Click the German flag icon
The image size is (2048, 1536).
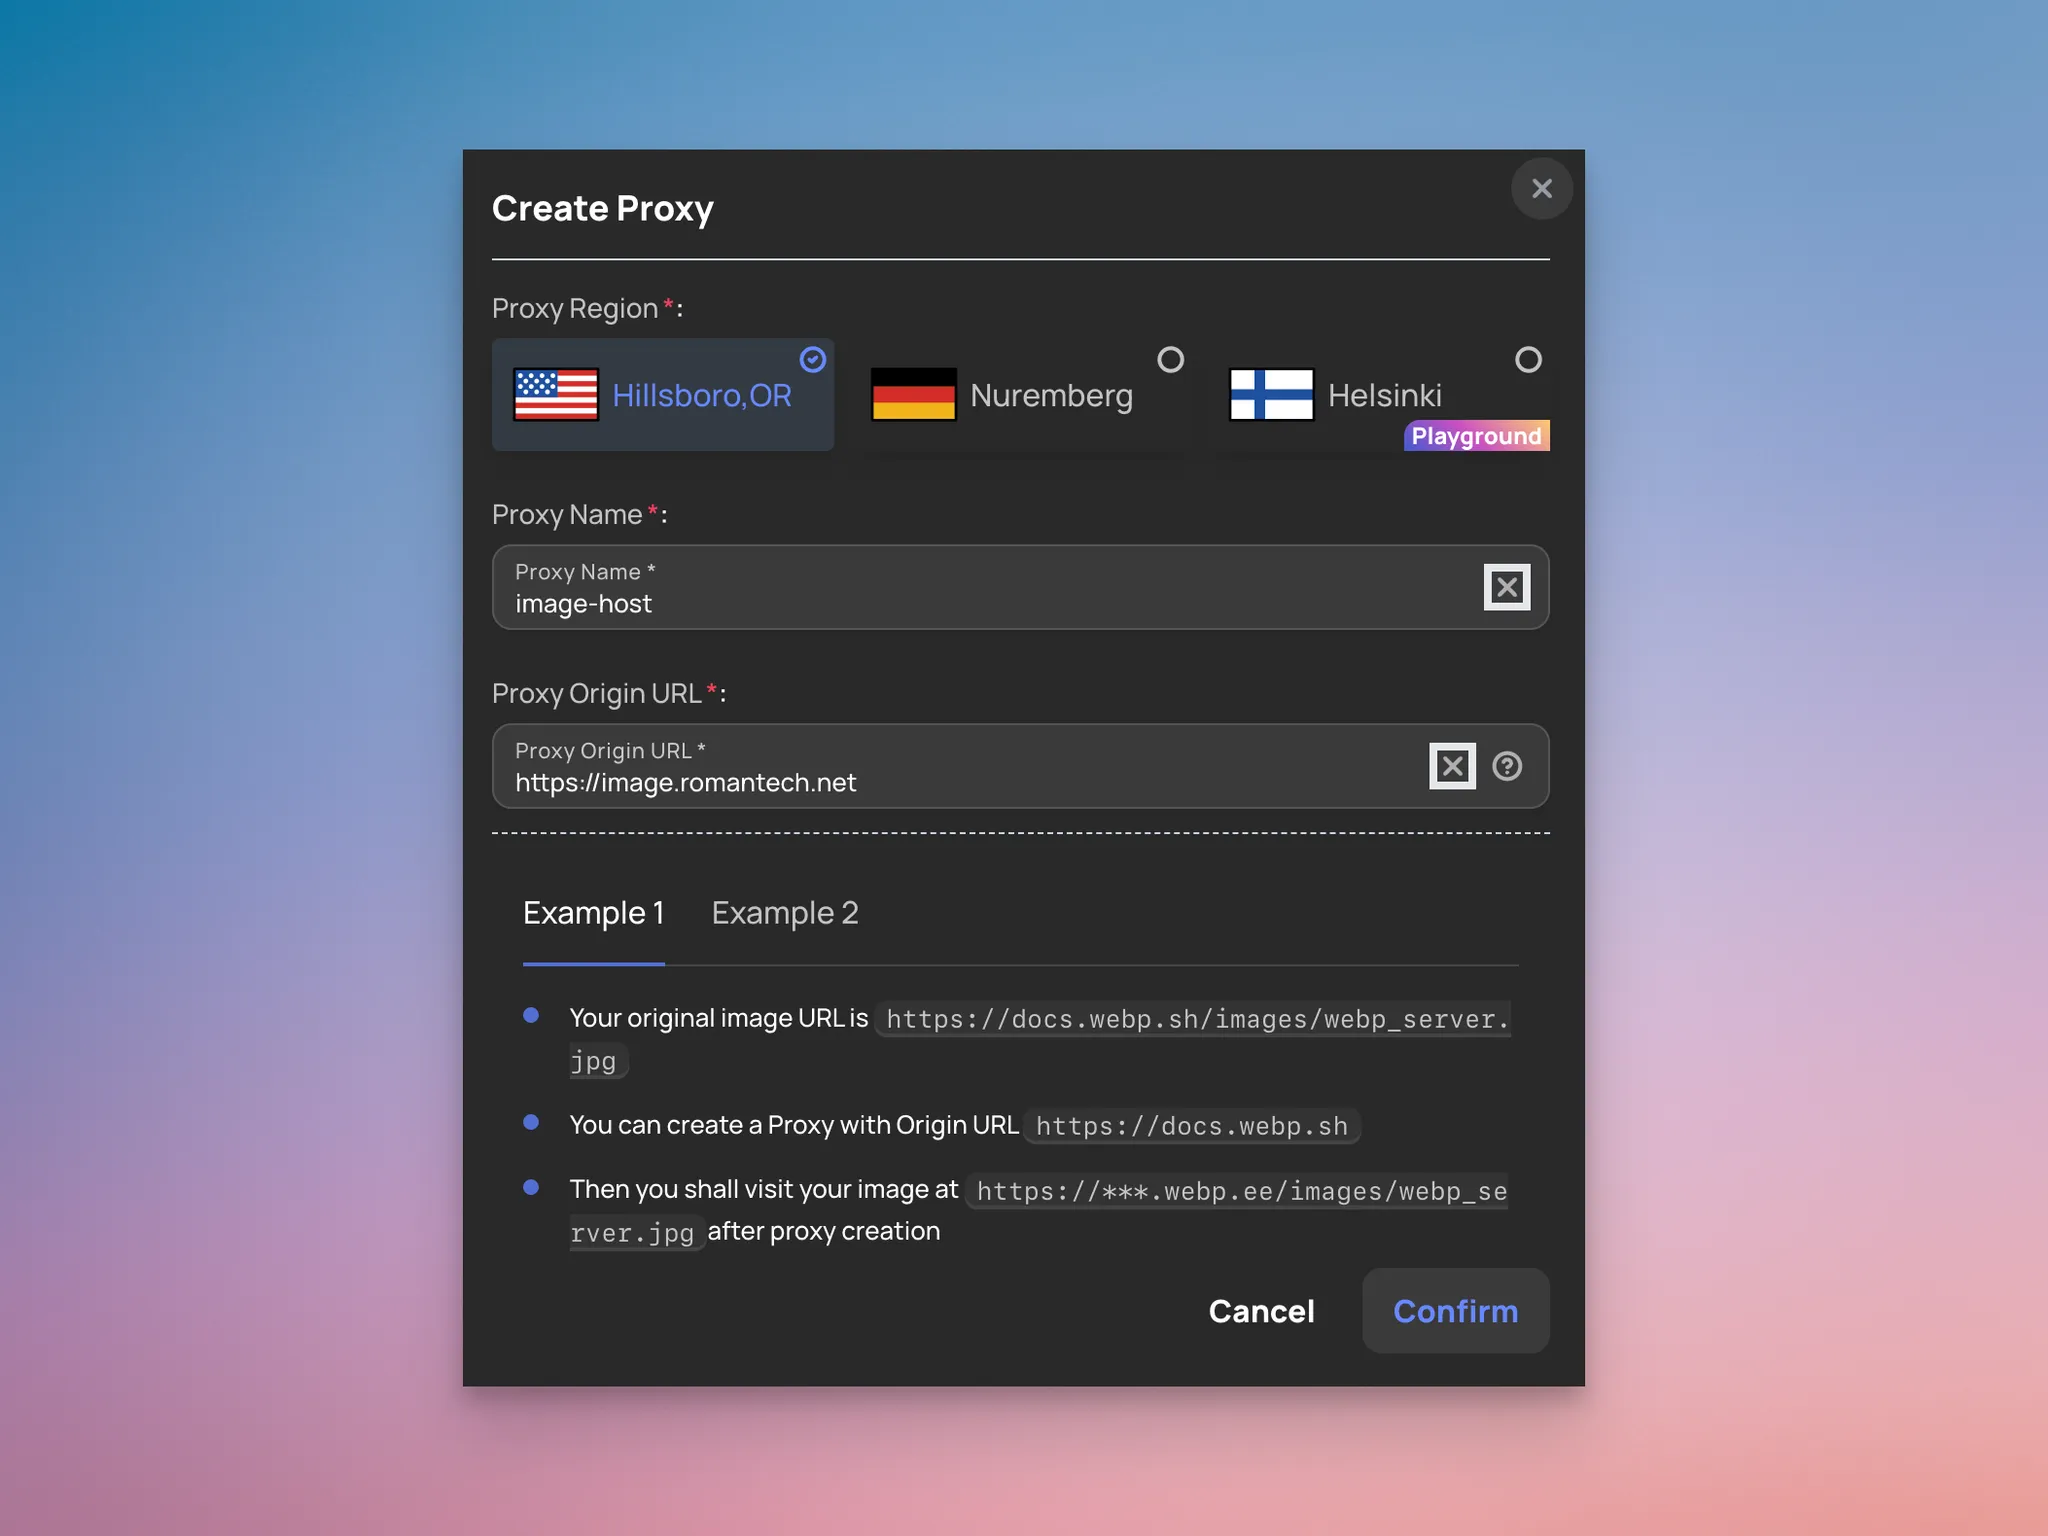click(913, 395)
